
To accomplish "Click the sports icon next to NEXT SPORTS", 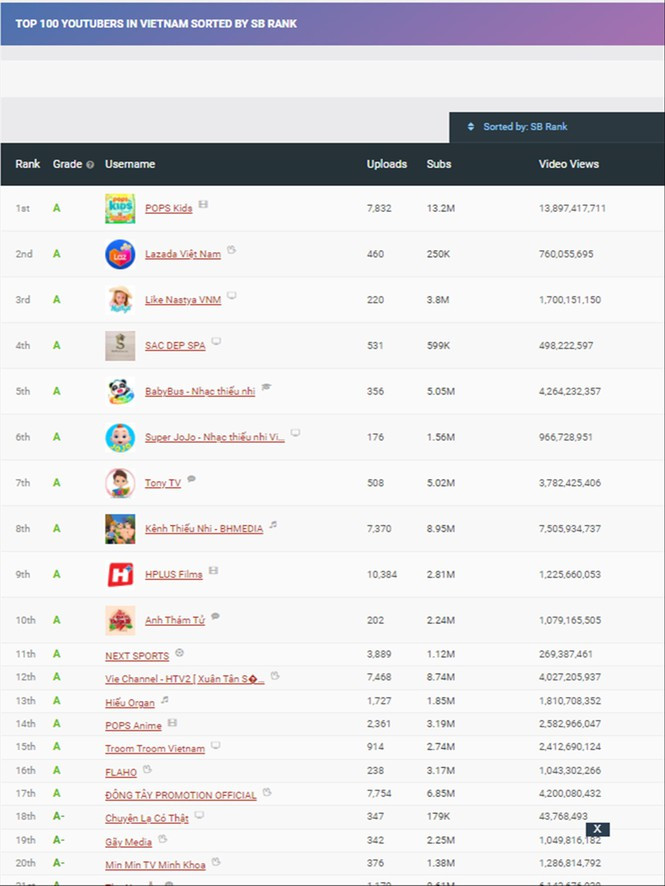I will point(180,652).
